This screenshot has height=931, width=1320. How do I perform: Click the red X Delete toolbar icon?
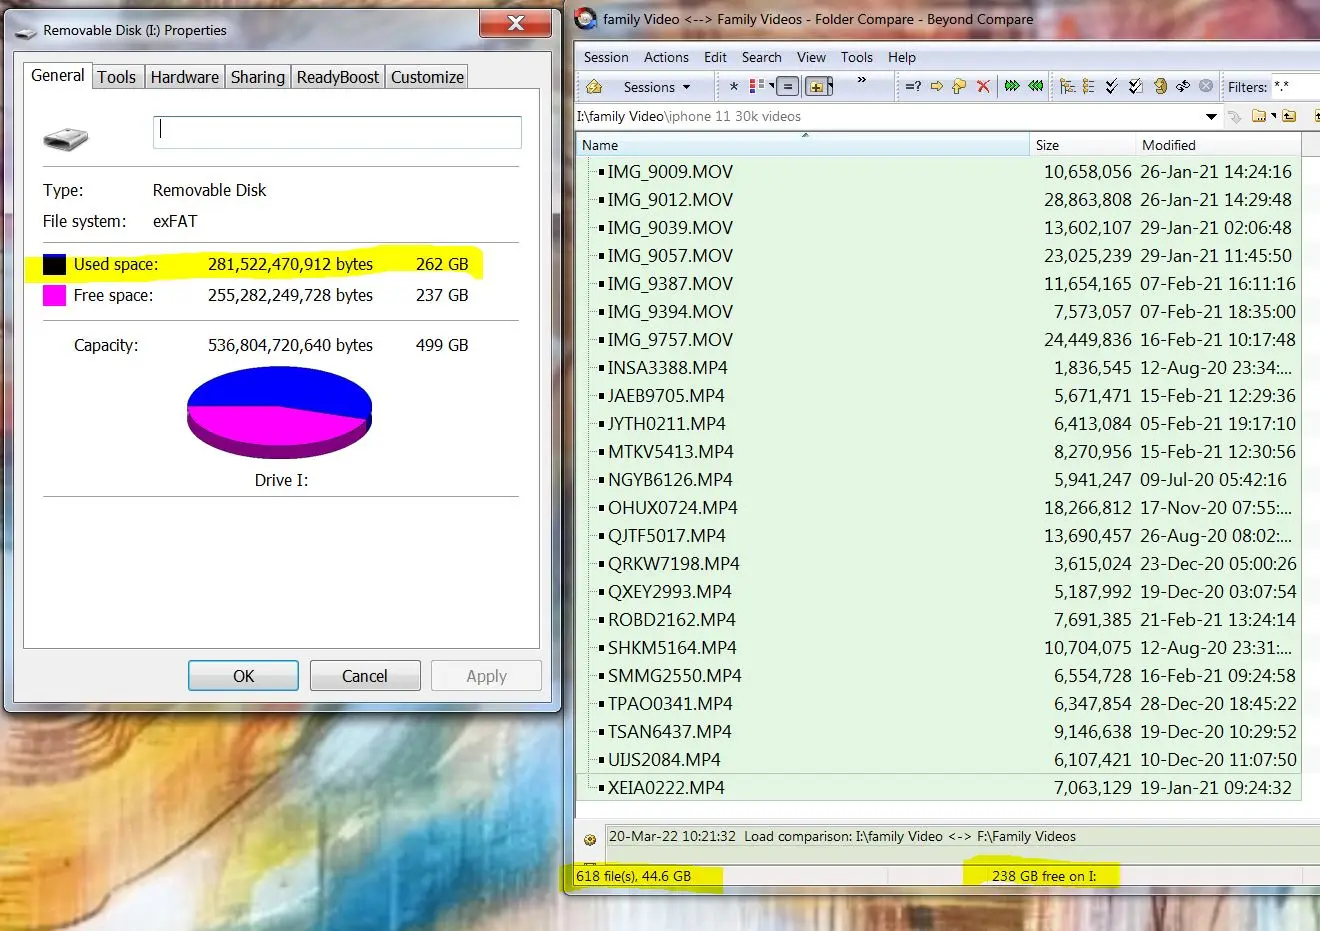(x=983, y=87)
